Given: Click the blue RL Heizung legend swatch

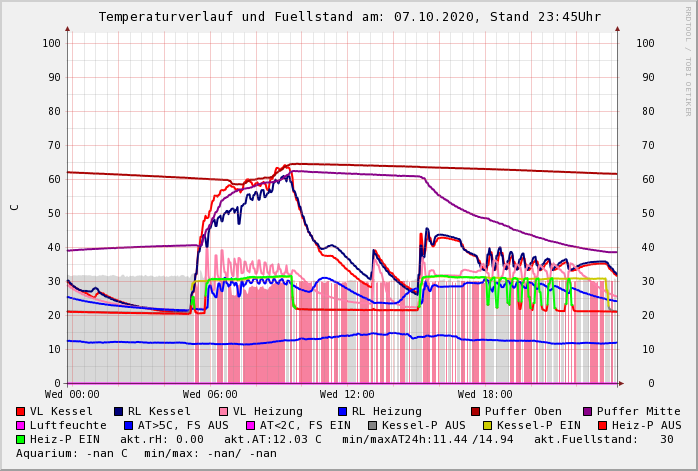Looking at the screenshot, I should tap(342, 412).
